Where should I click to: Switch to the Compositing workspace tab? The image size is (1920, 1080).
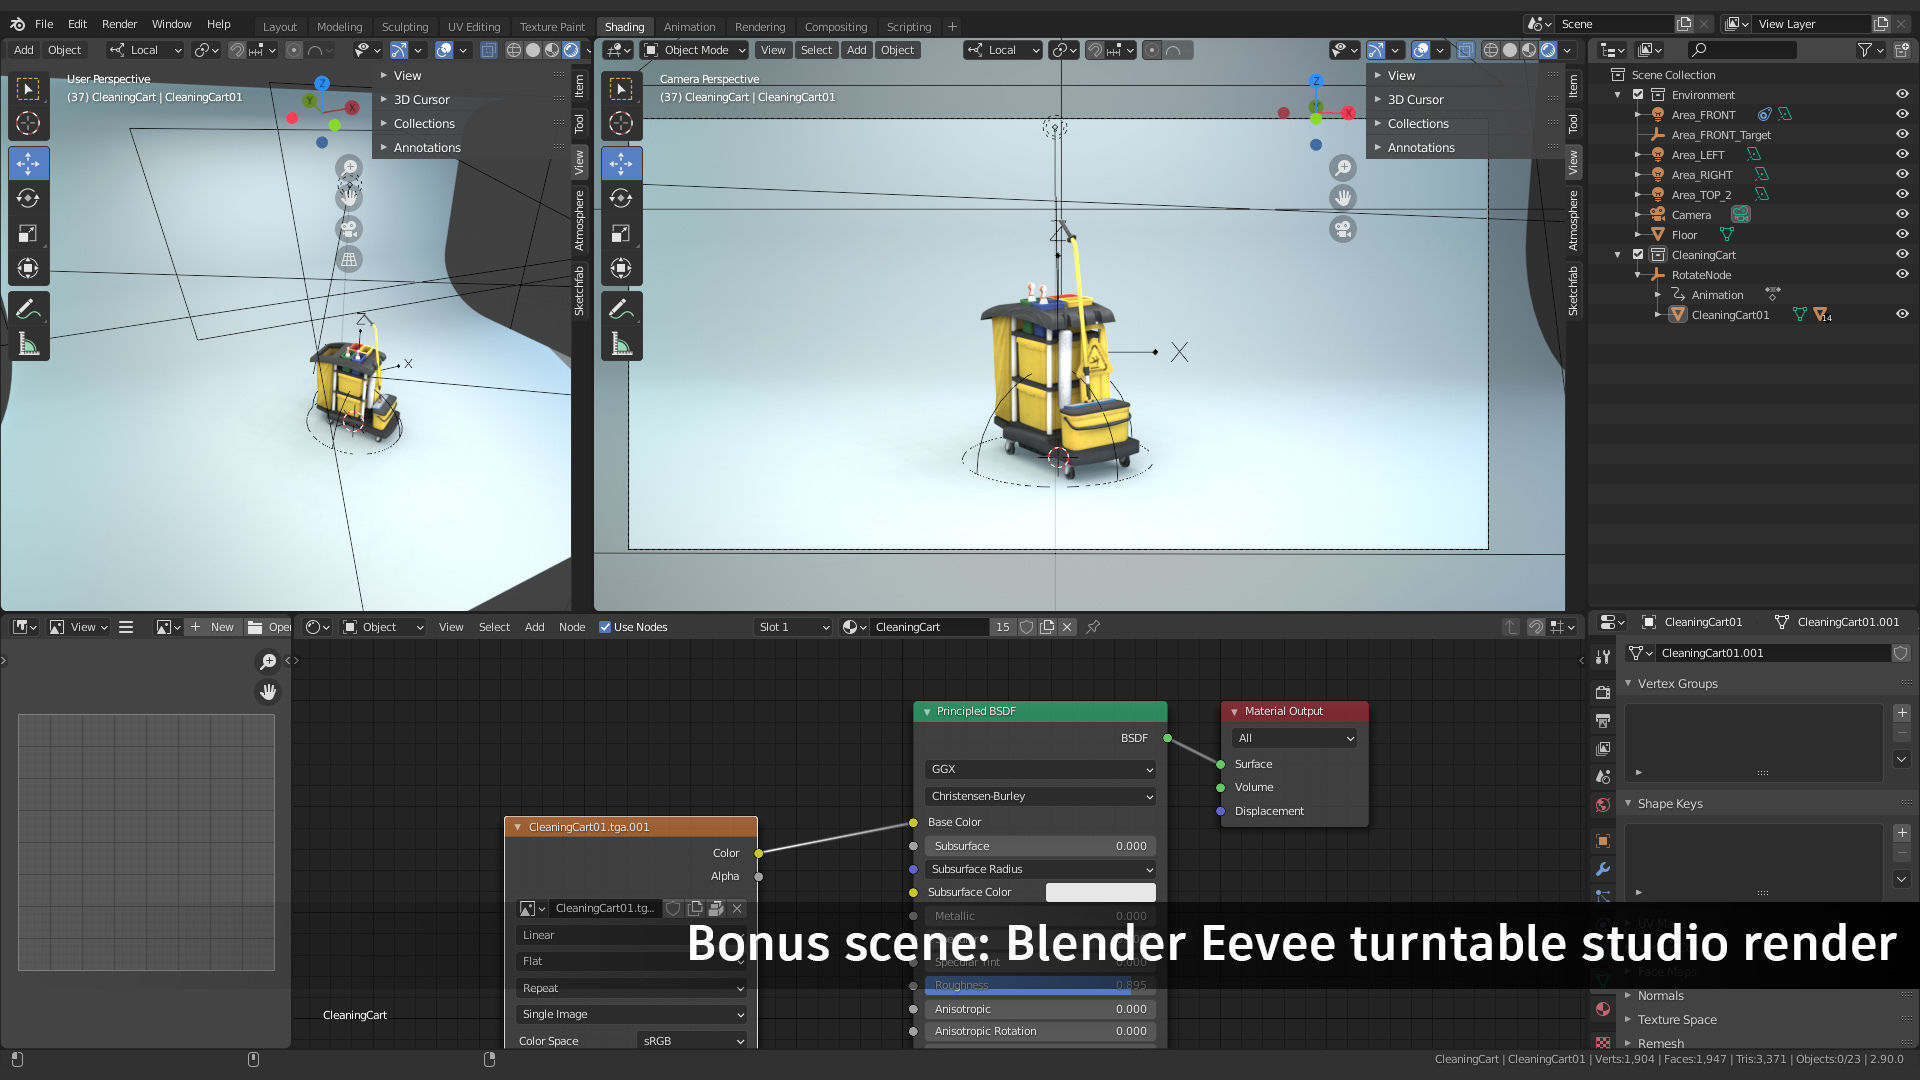pyautogui.click(x=836, y=27)
